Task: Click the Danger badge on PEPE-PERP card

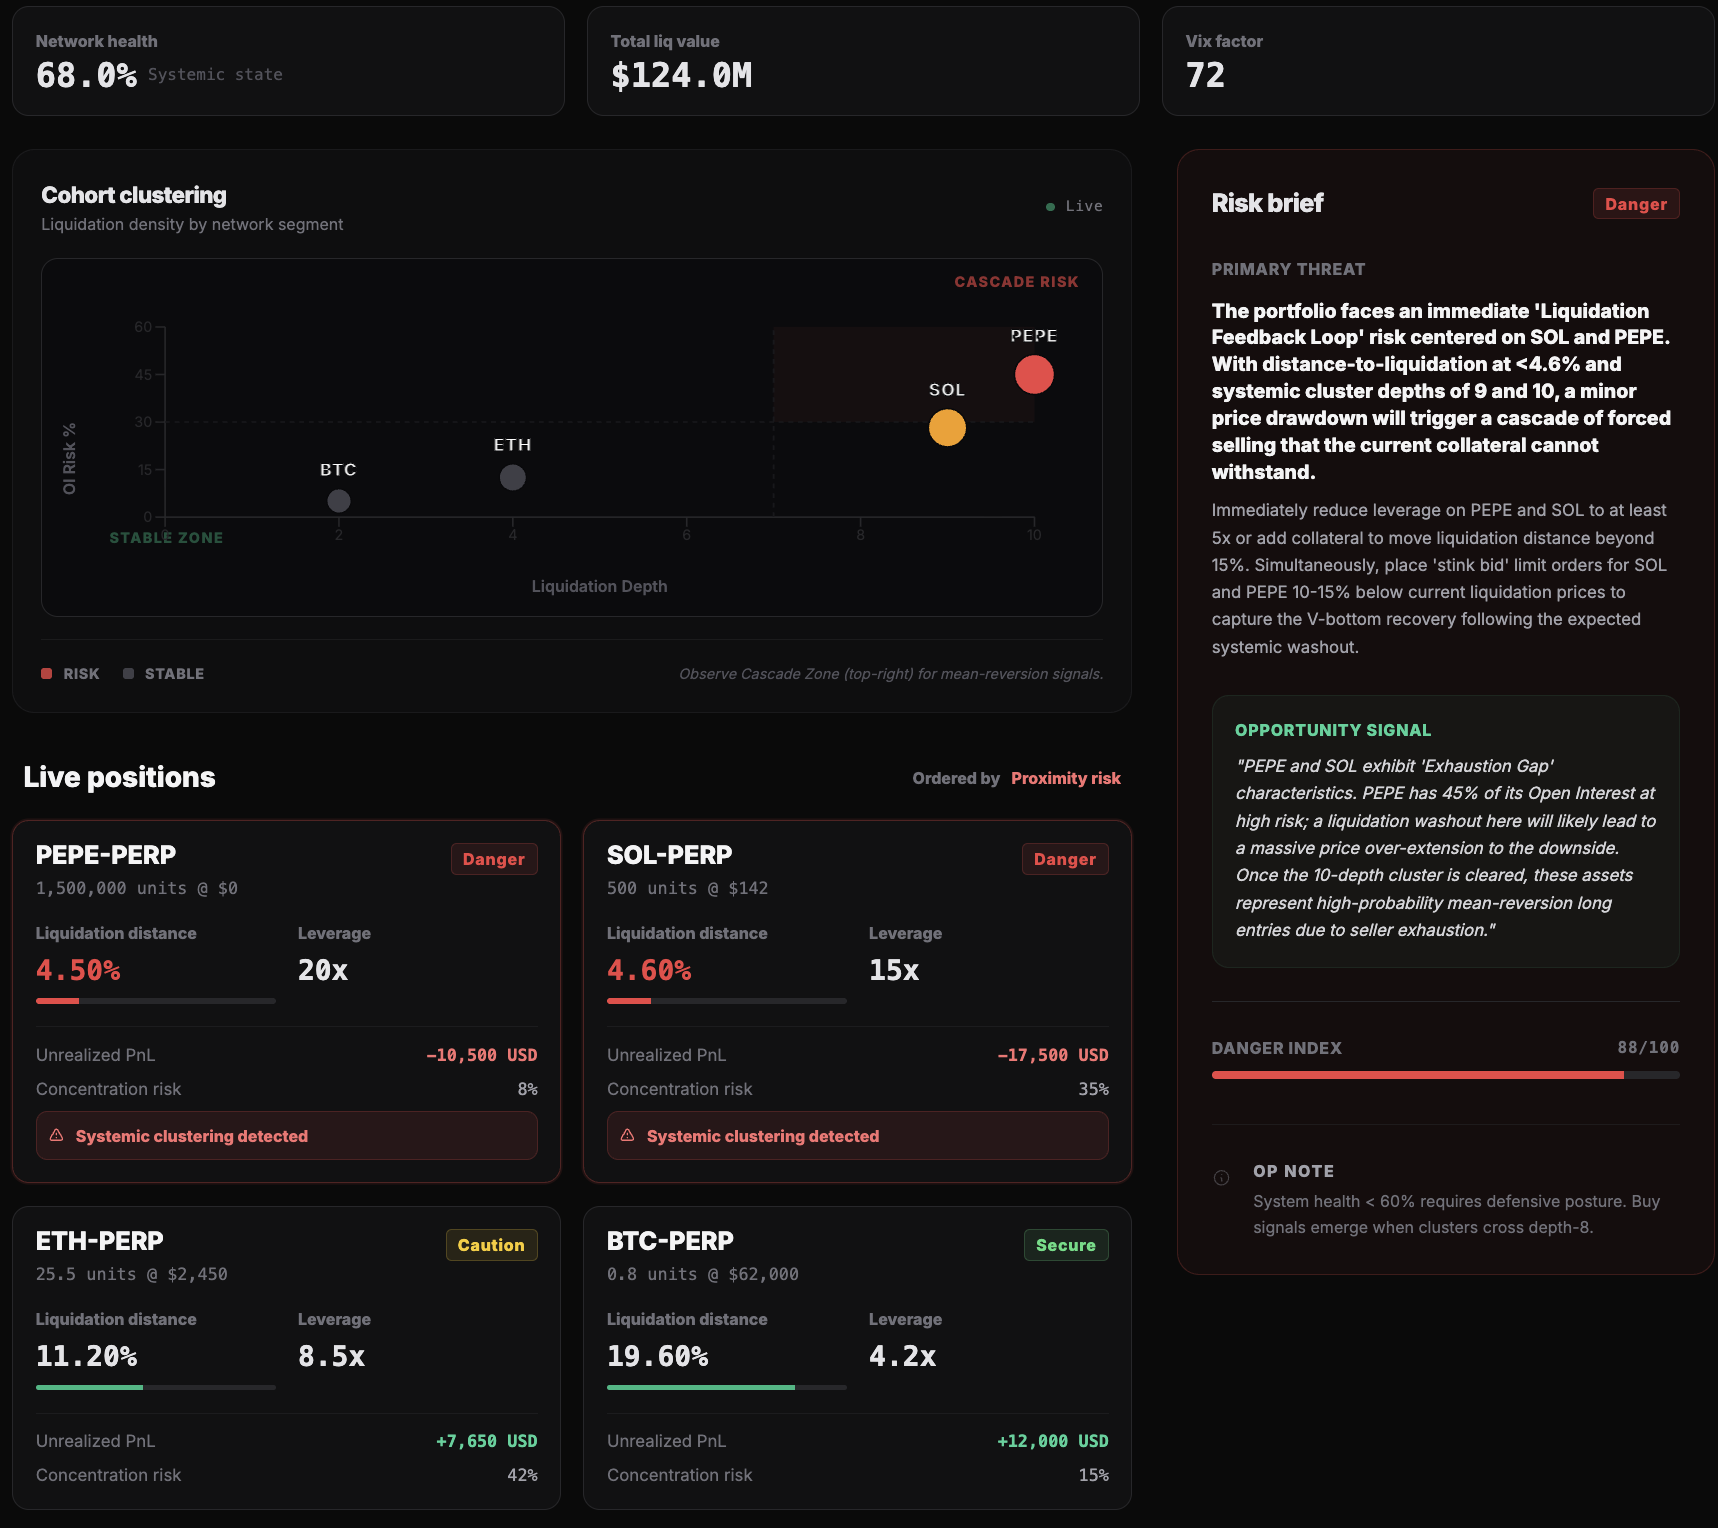Action: (493, 859)
